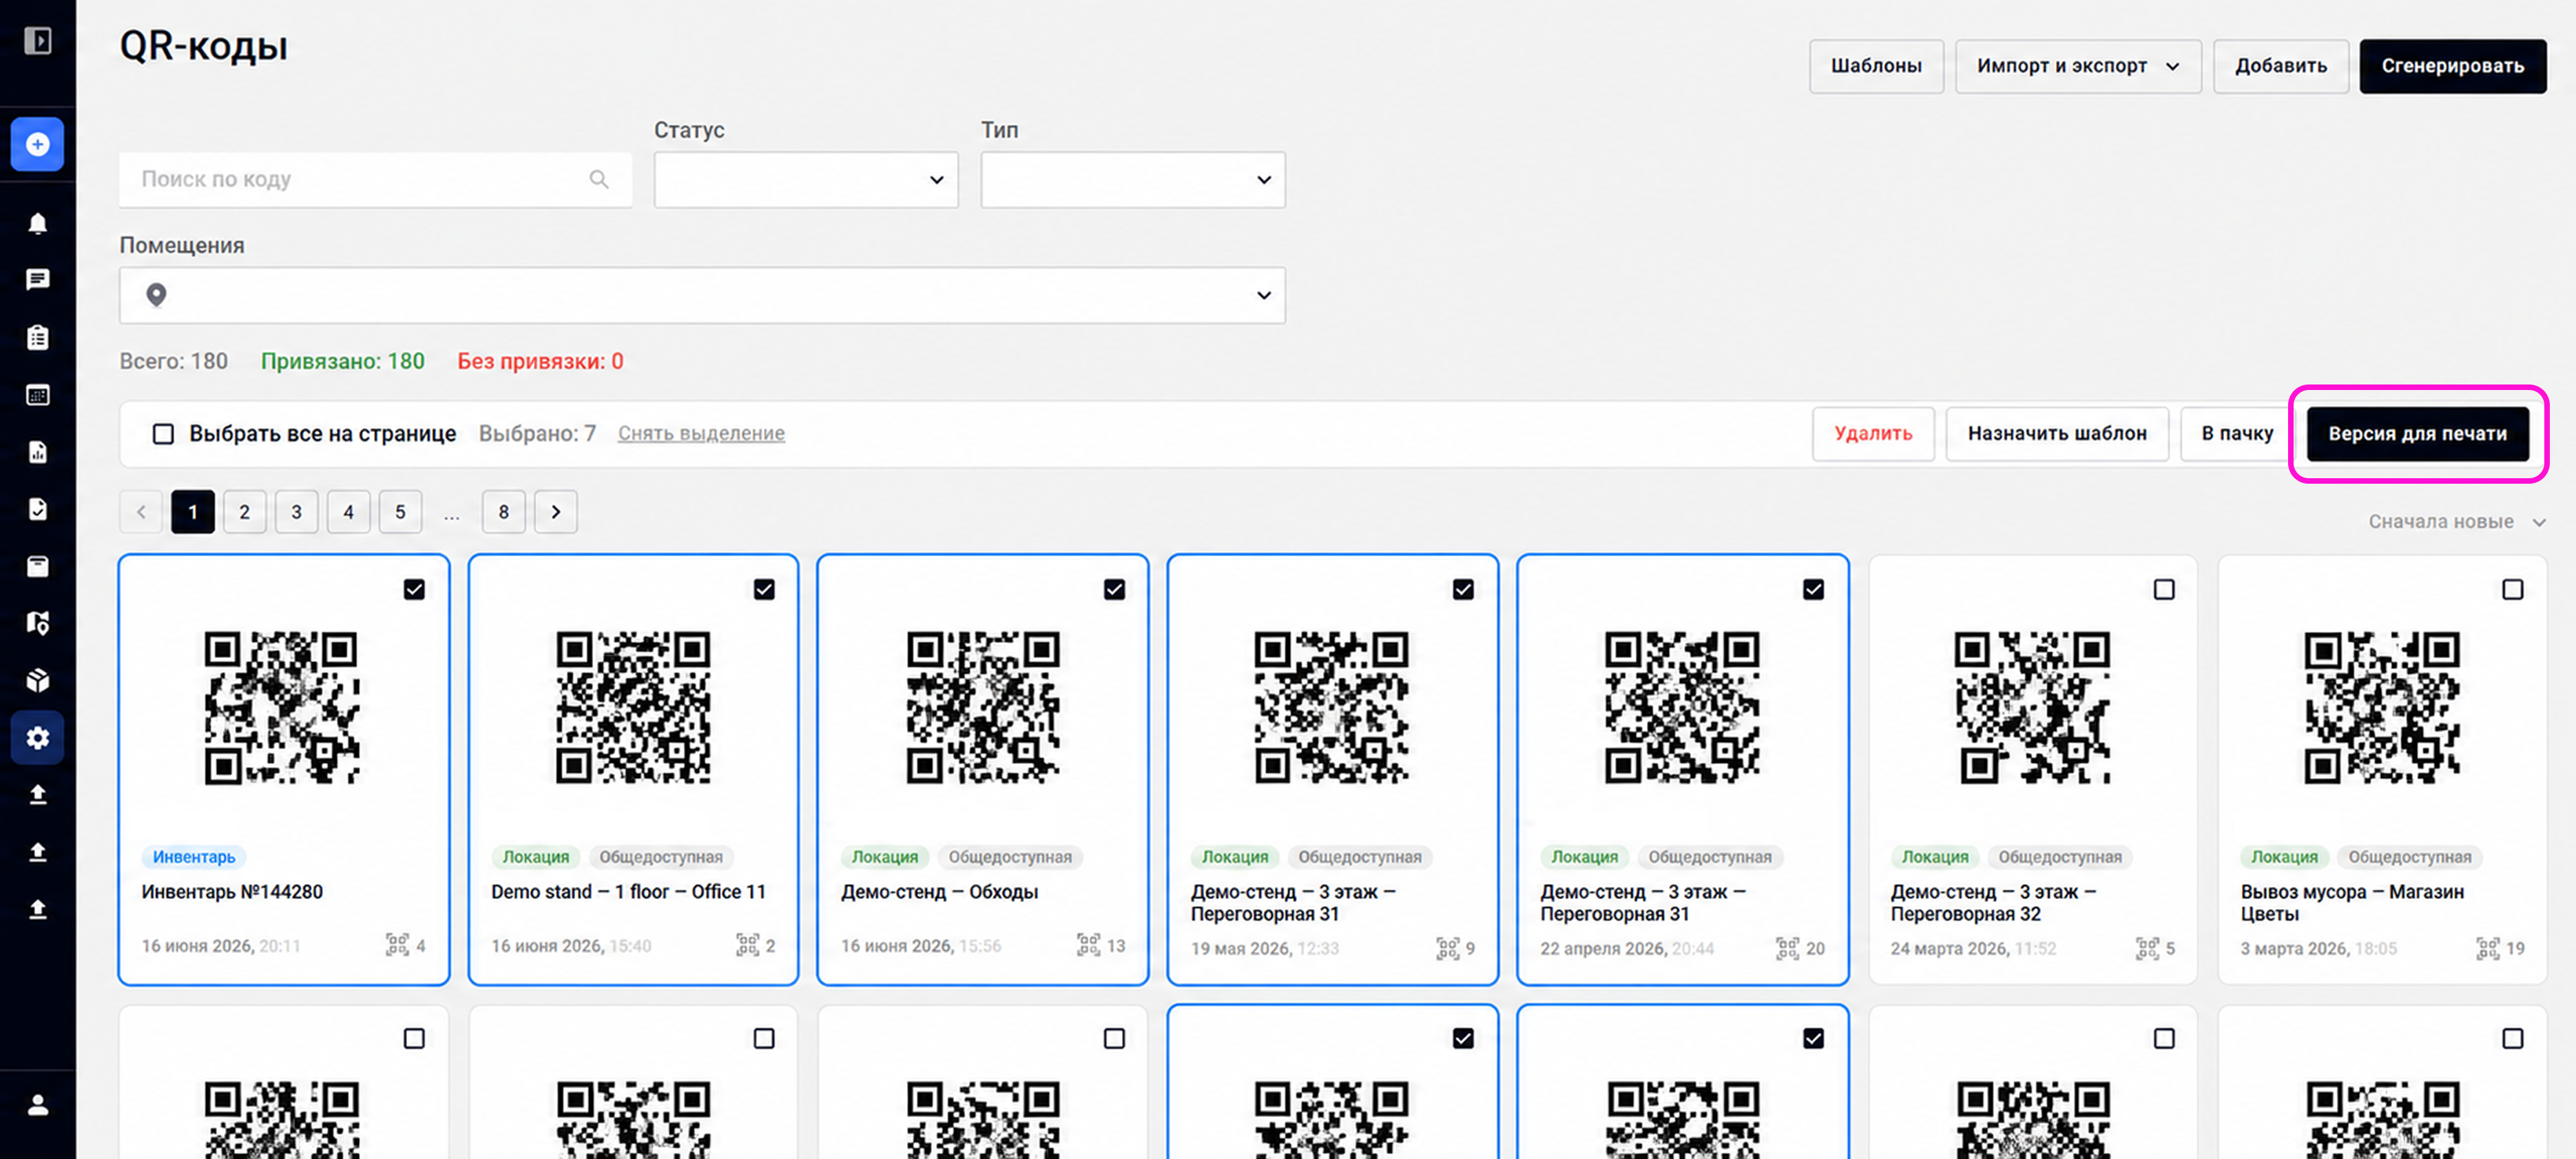Jump to page 8

click(504, 512)
